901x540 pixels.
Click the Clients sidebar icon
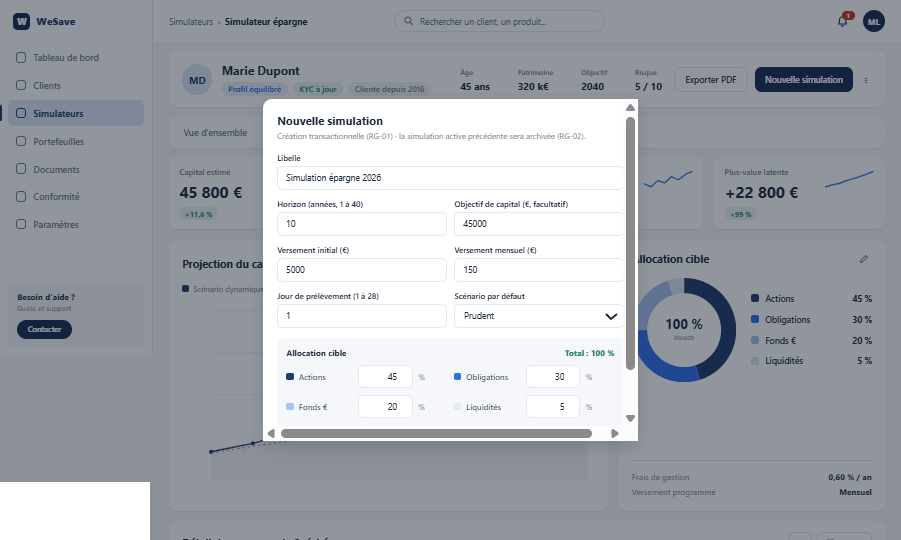(x=21, y=85)
